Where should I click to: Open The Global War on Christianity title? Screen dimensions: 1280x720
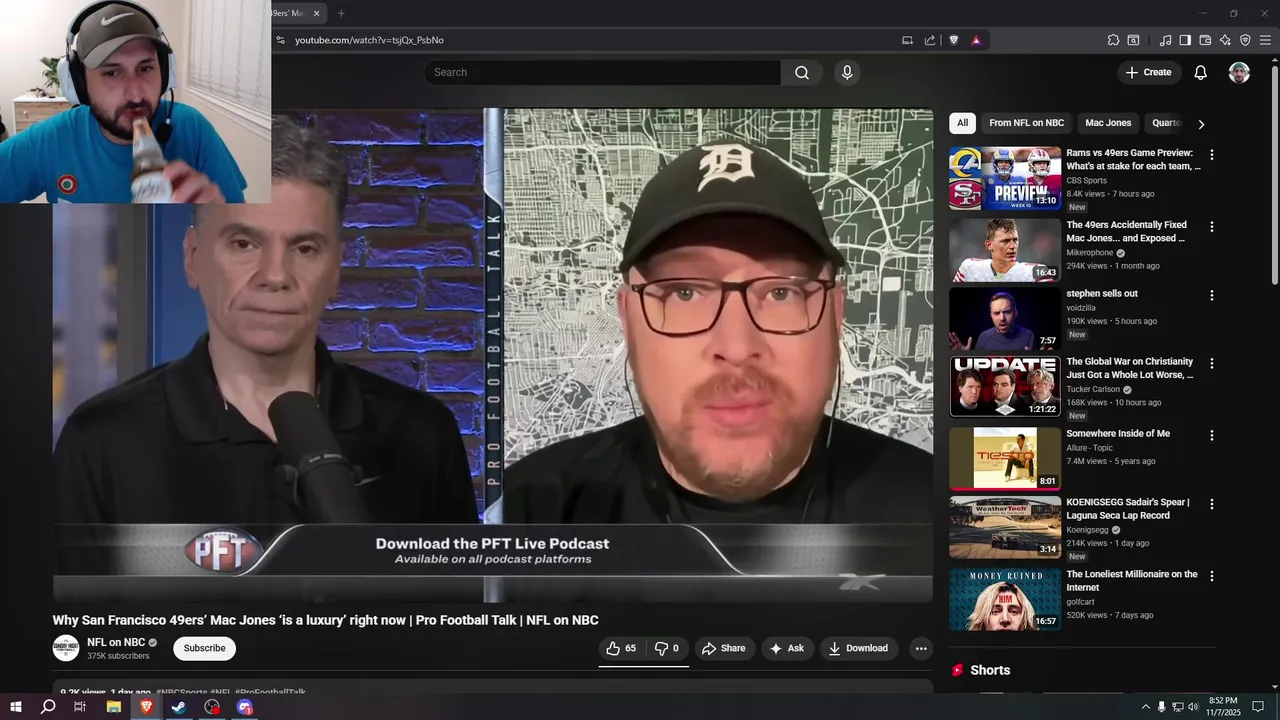click(1130, 368)
